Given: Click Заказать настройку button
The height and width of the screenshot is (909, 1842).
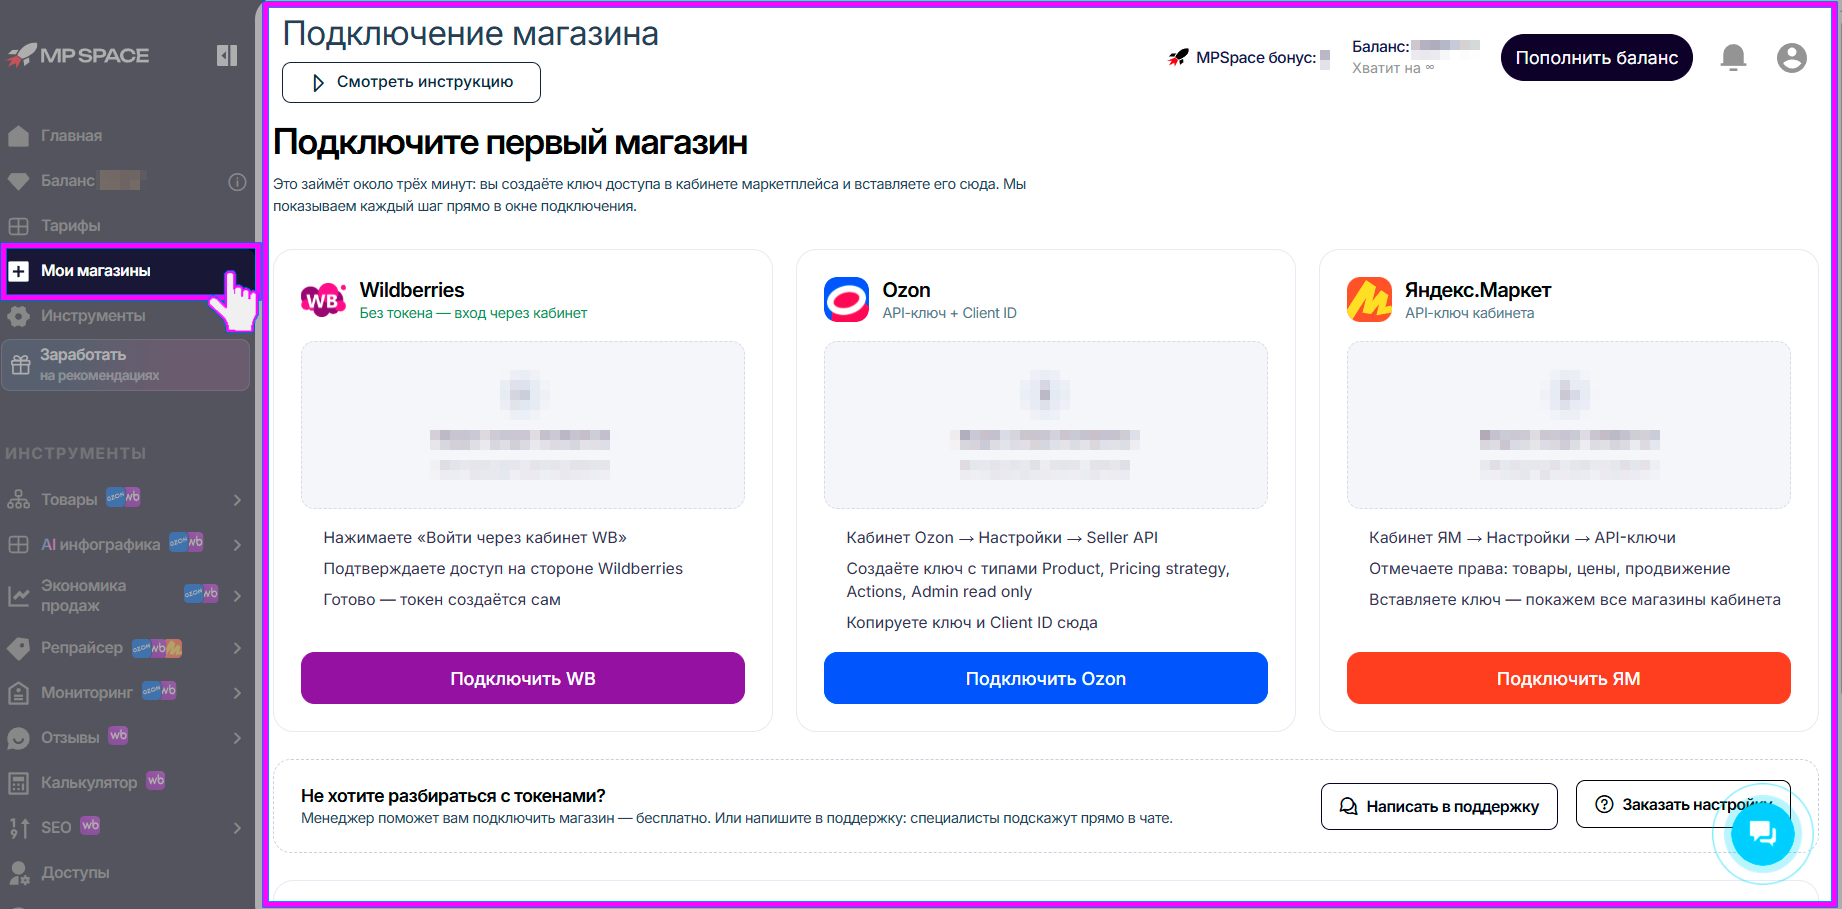Looking at the screenshot, I should pos(1683,804).
